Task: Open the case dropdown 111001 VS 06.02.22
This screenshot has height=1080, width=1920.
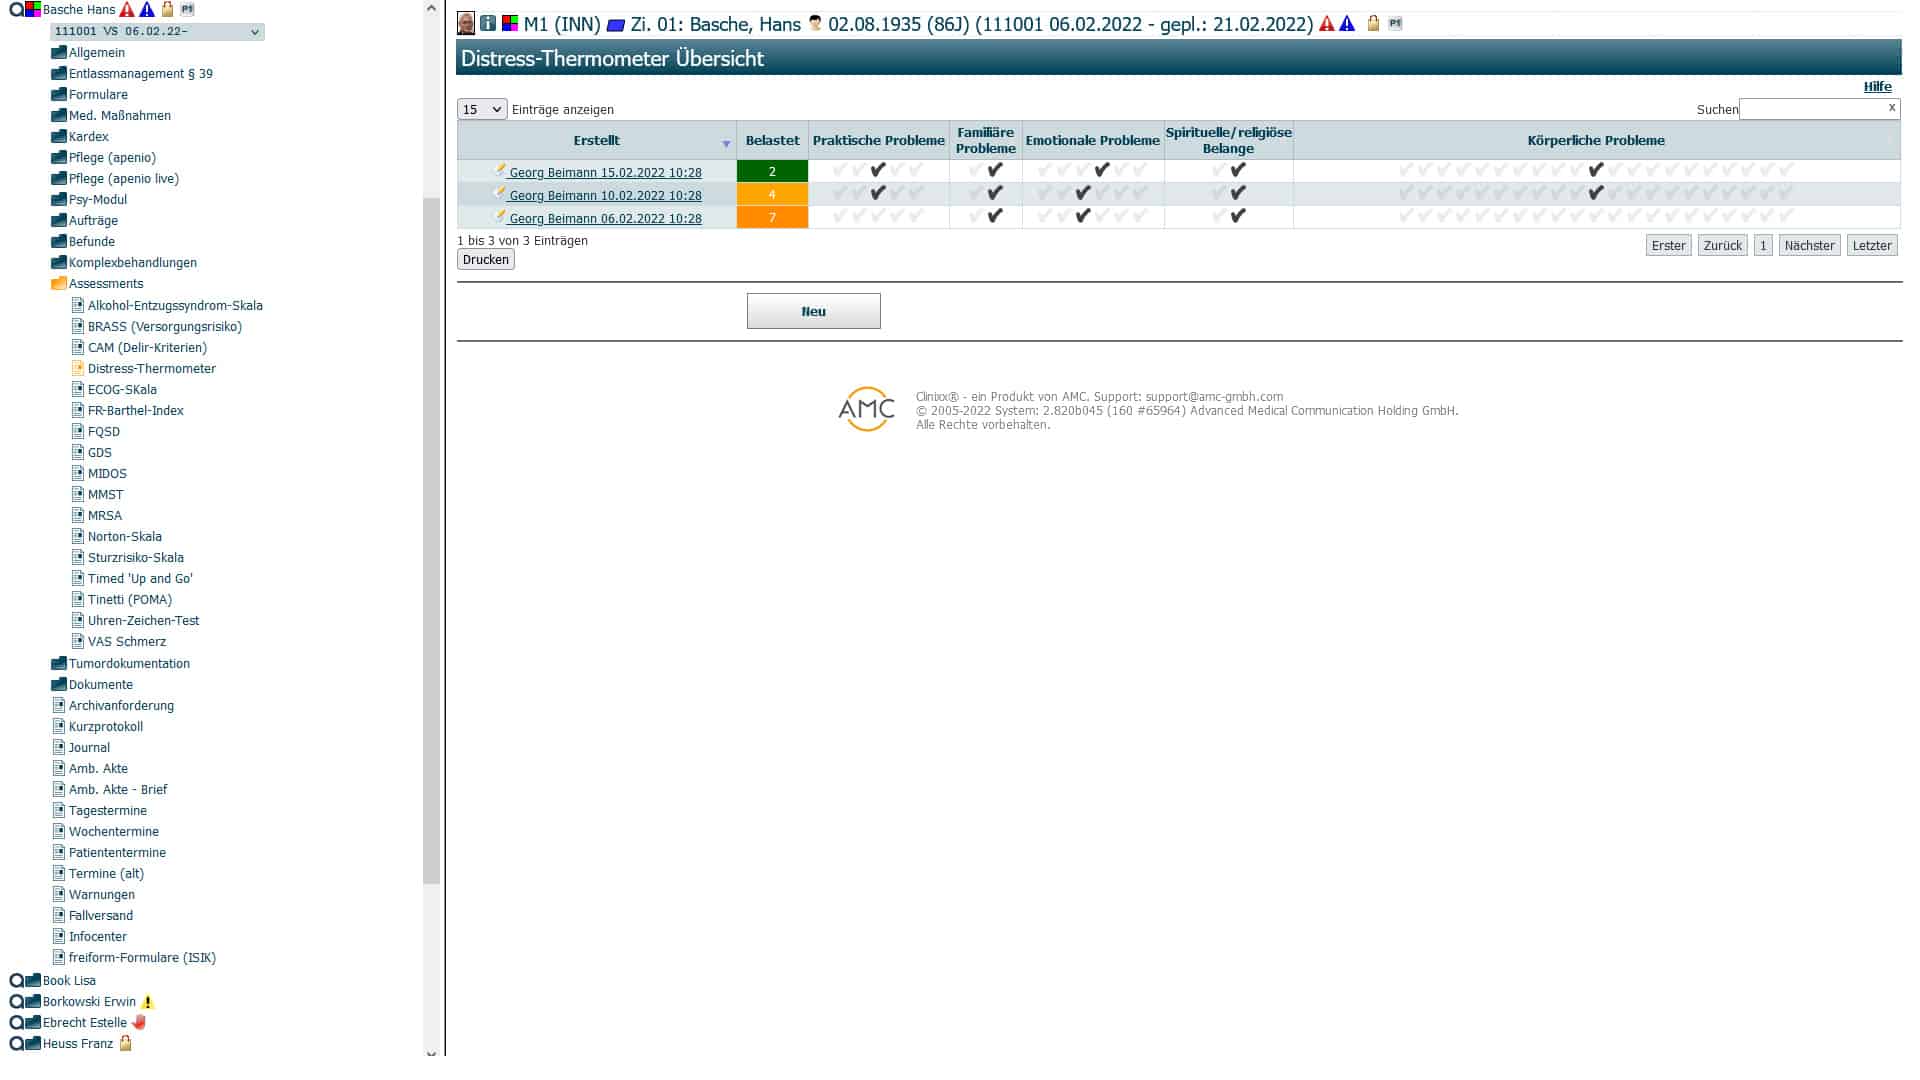Action: tap(157, 32)
